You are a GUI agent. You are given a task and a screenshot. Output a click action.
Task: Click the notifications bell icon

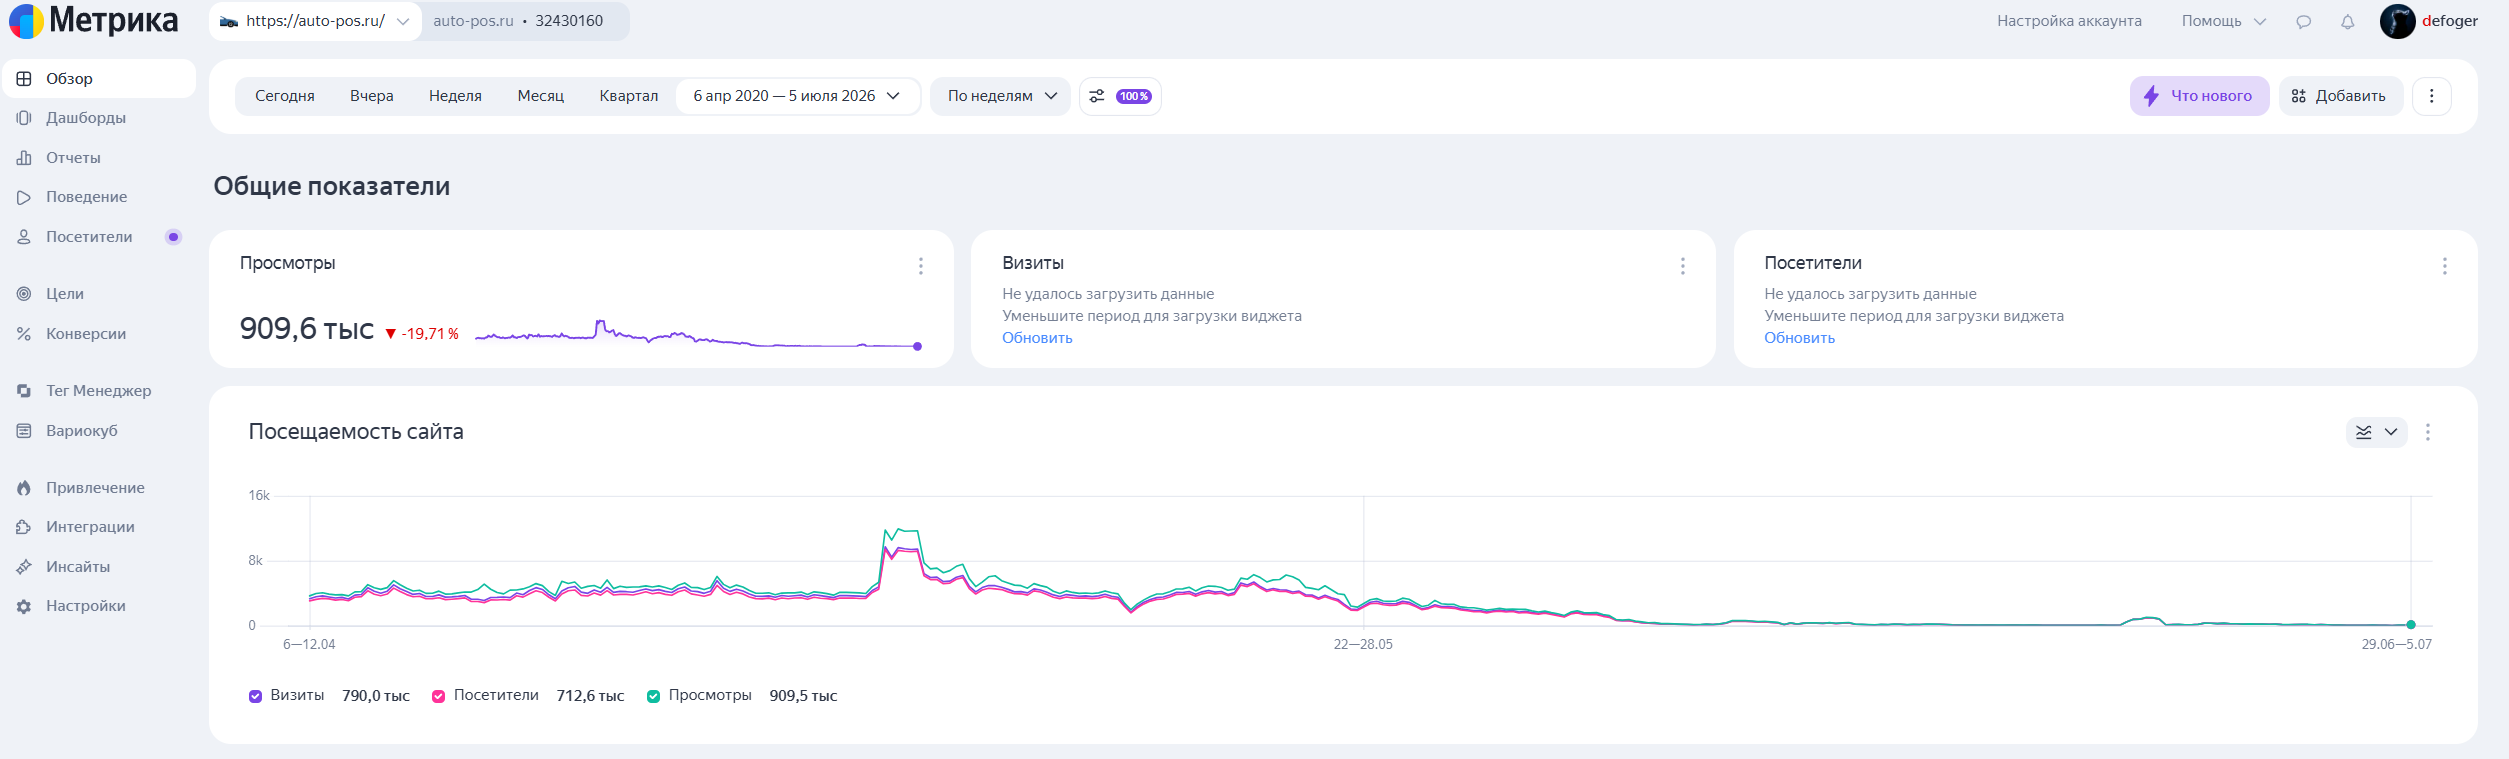(x=2347, y=21)
